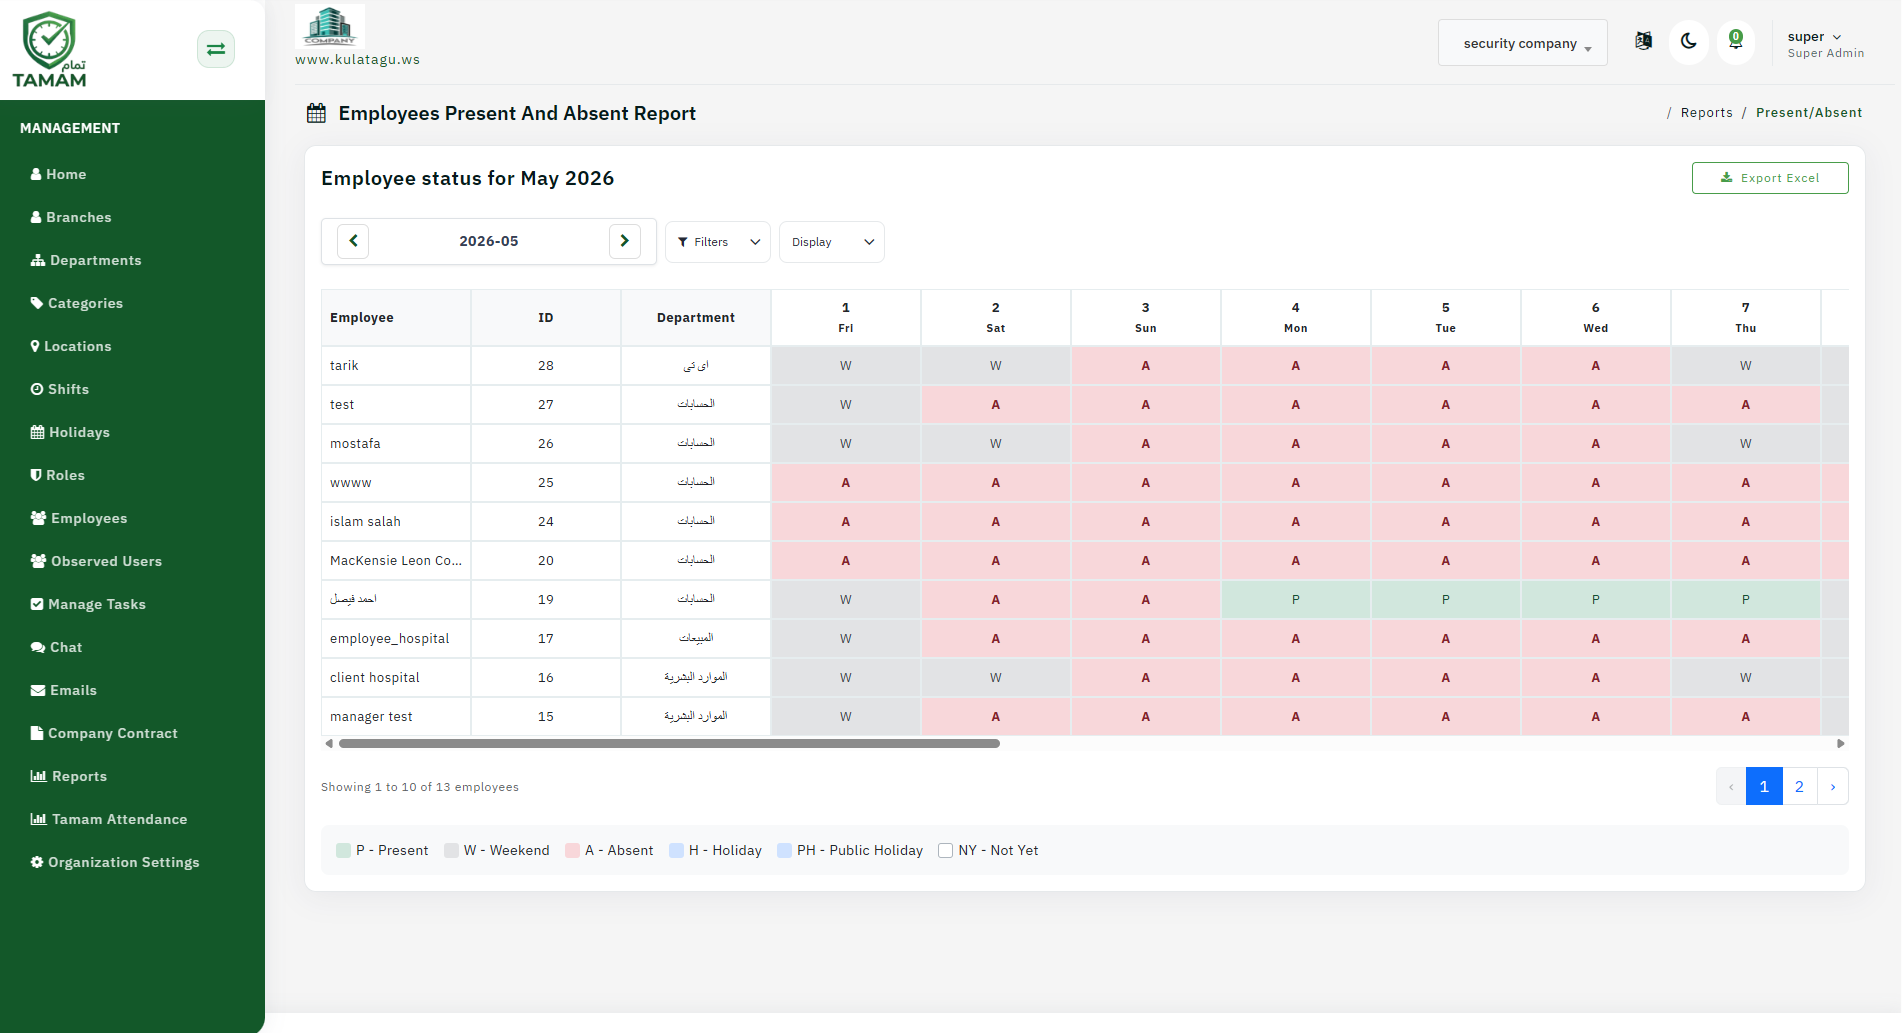Switch to dark mode moon icon
The height and width of the screenshot is (1034, 1902).
1689,42
